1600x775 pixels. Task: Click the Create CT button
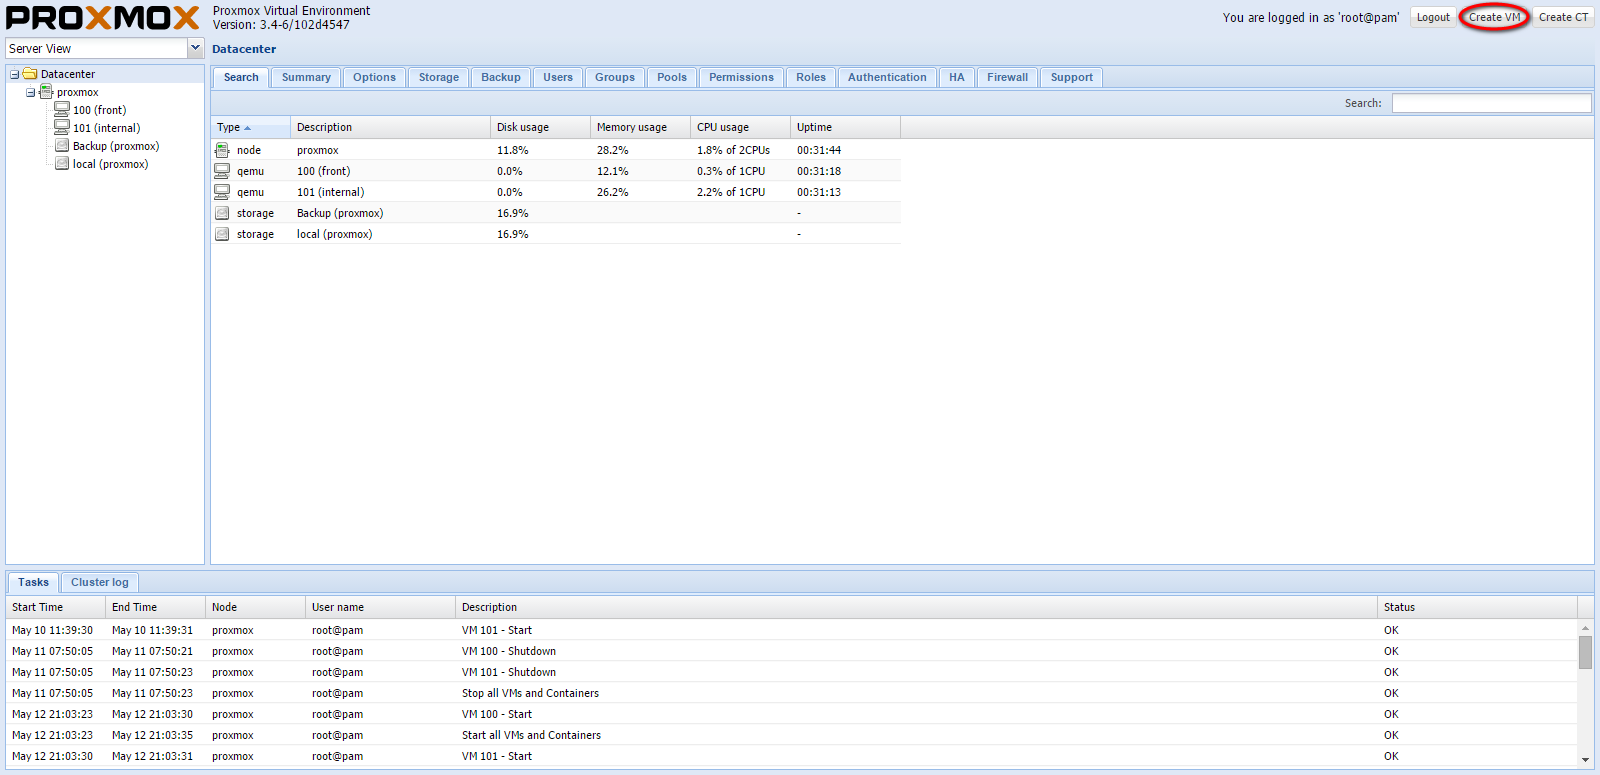pos(1563,17)
